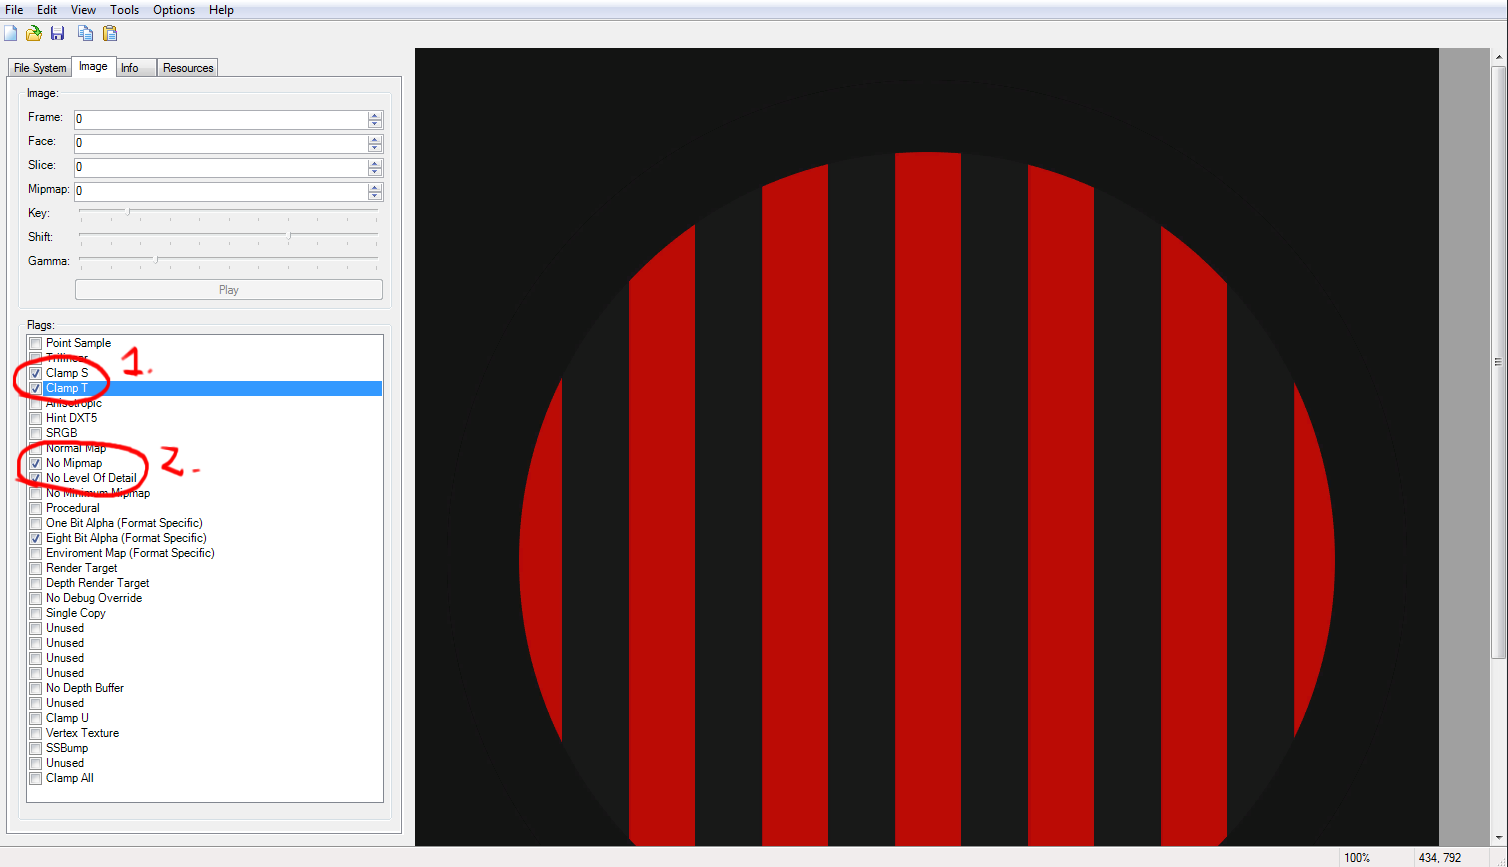Image resolution: width=1508 pixels, height=867 pixels.
Task: Increase the Mipmap value with its up arrow
Action: click(375, 187)
